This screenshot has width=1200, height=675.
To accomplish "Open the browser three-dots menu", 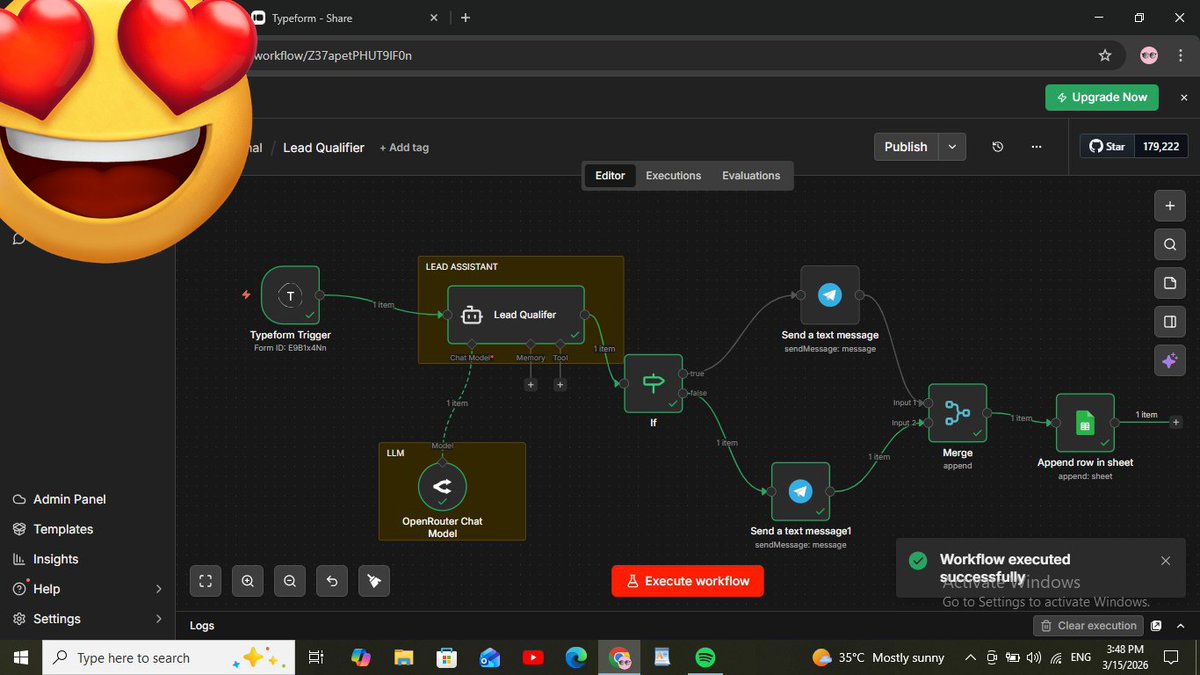I will click(x=1179, y=56).
